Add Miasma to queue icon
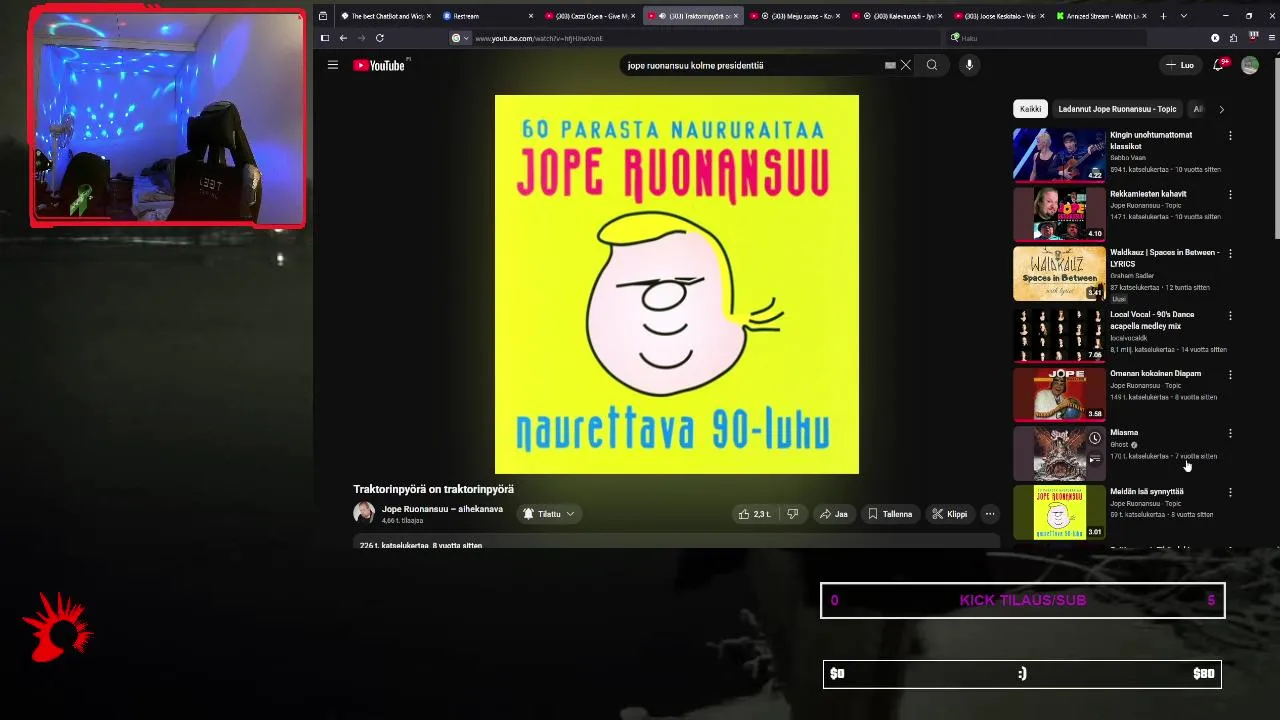 1095,460
